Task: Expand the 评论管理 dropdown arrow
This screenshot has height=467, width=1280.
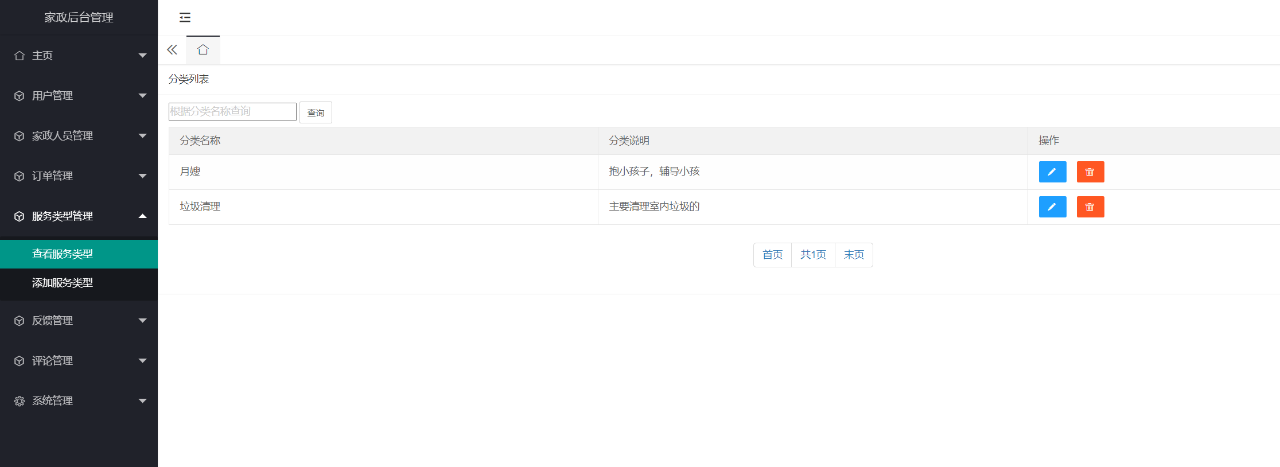Action: (143, 361)
